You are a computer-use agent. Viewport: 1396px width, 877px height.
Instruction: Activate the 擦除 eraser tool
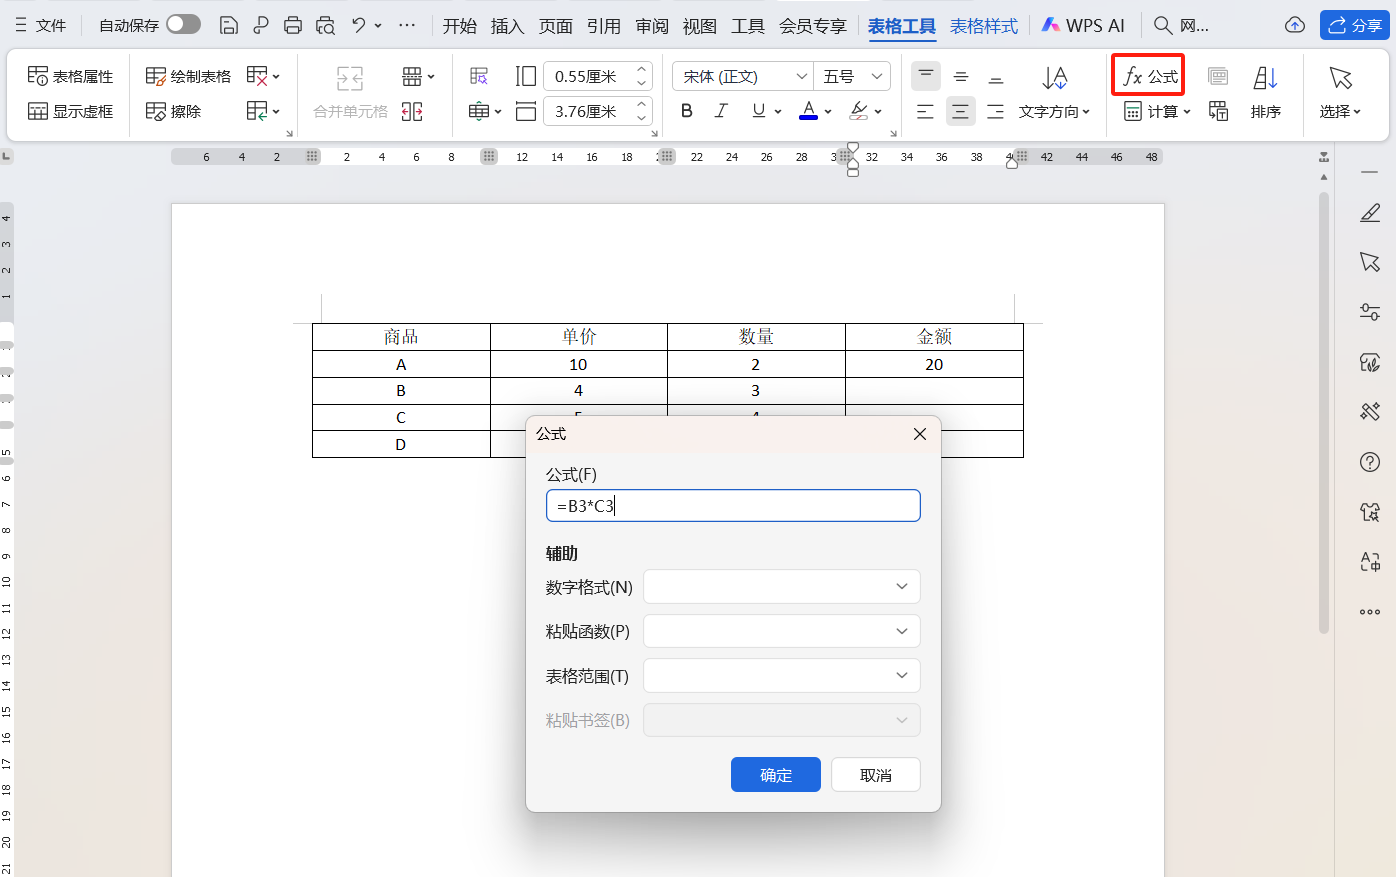tap(174, 110)
